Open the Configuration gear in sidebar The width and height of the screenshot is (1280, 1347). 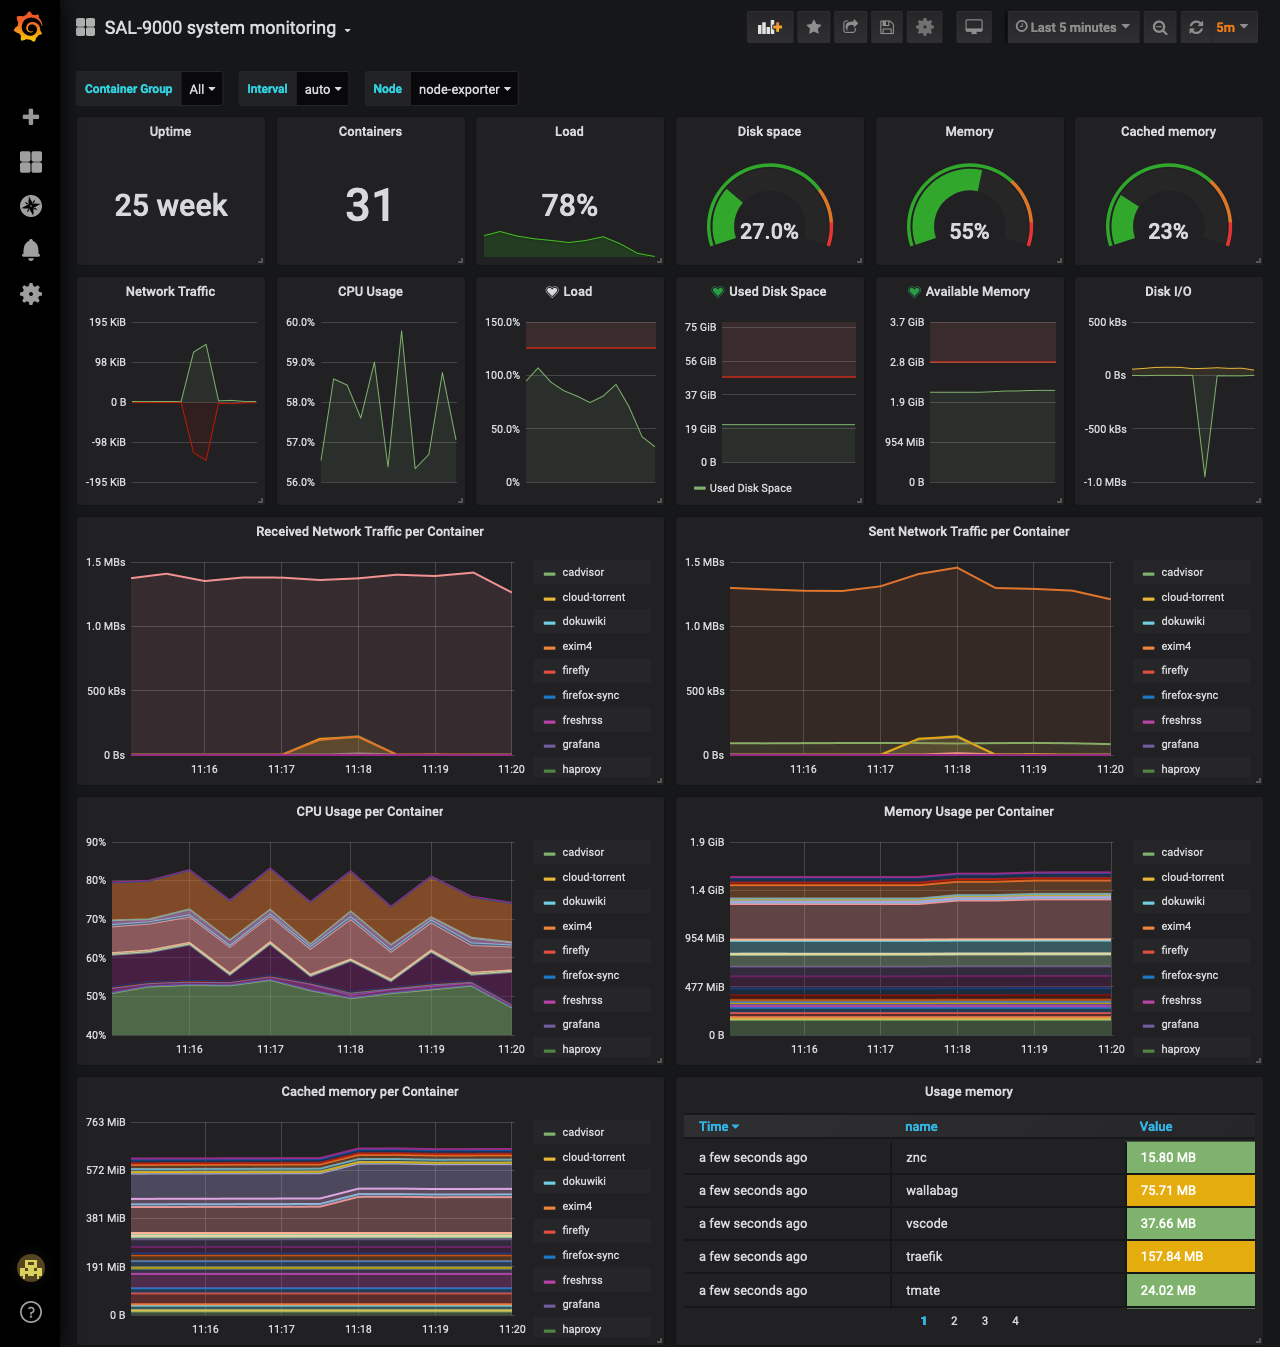click(31, 294)
